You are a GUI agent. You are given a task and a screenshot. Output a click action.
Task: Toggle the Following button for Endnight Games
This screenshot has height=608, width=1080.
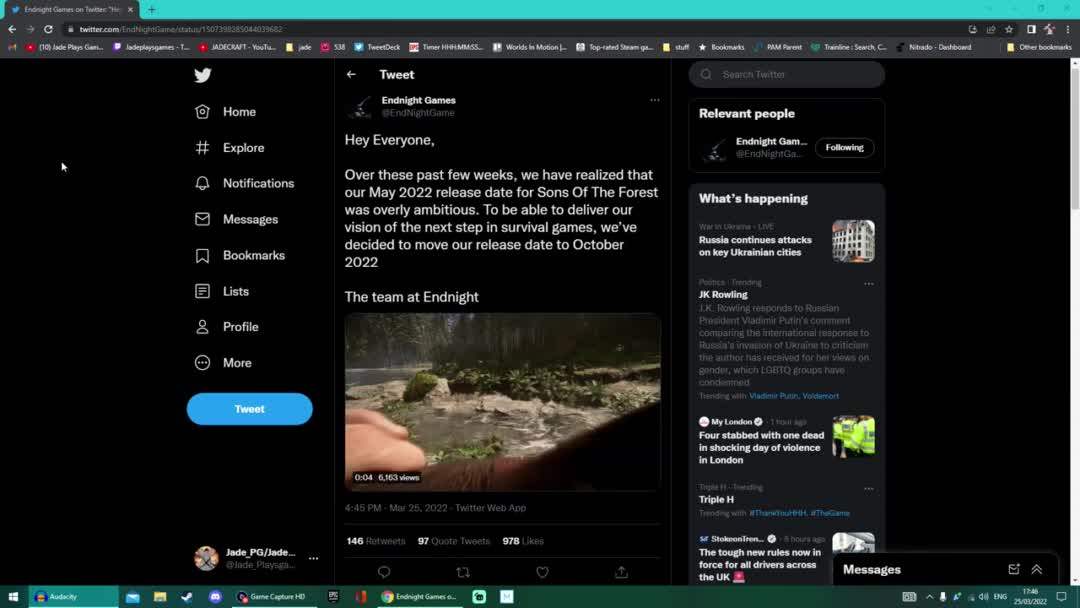[844, 147]
